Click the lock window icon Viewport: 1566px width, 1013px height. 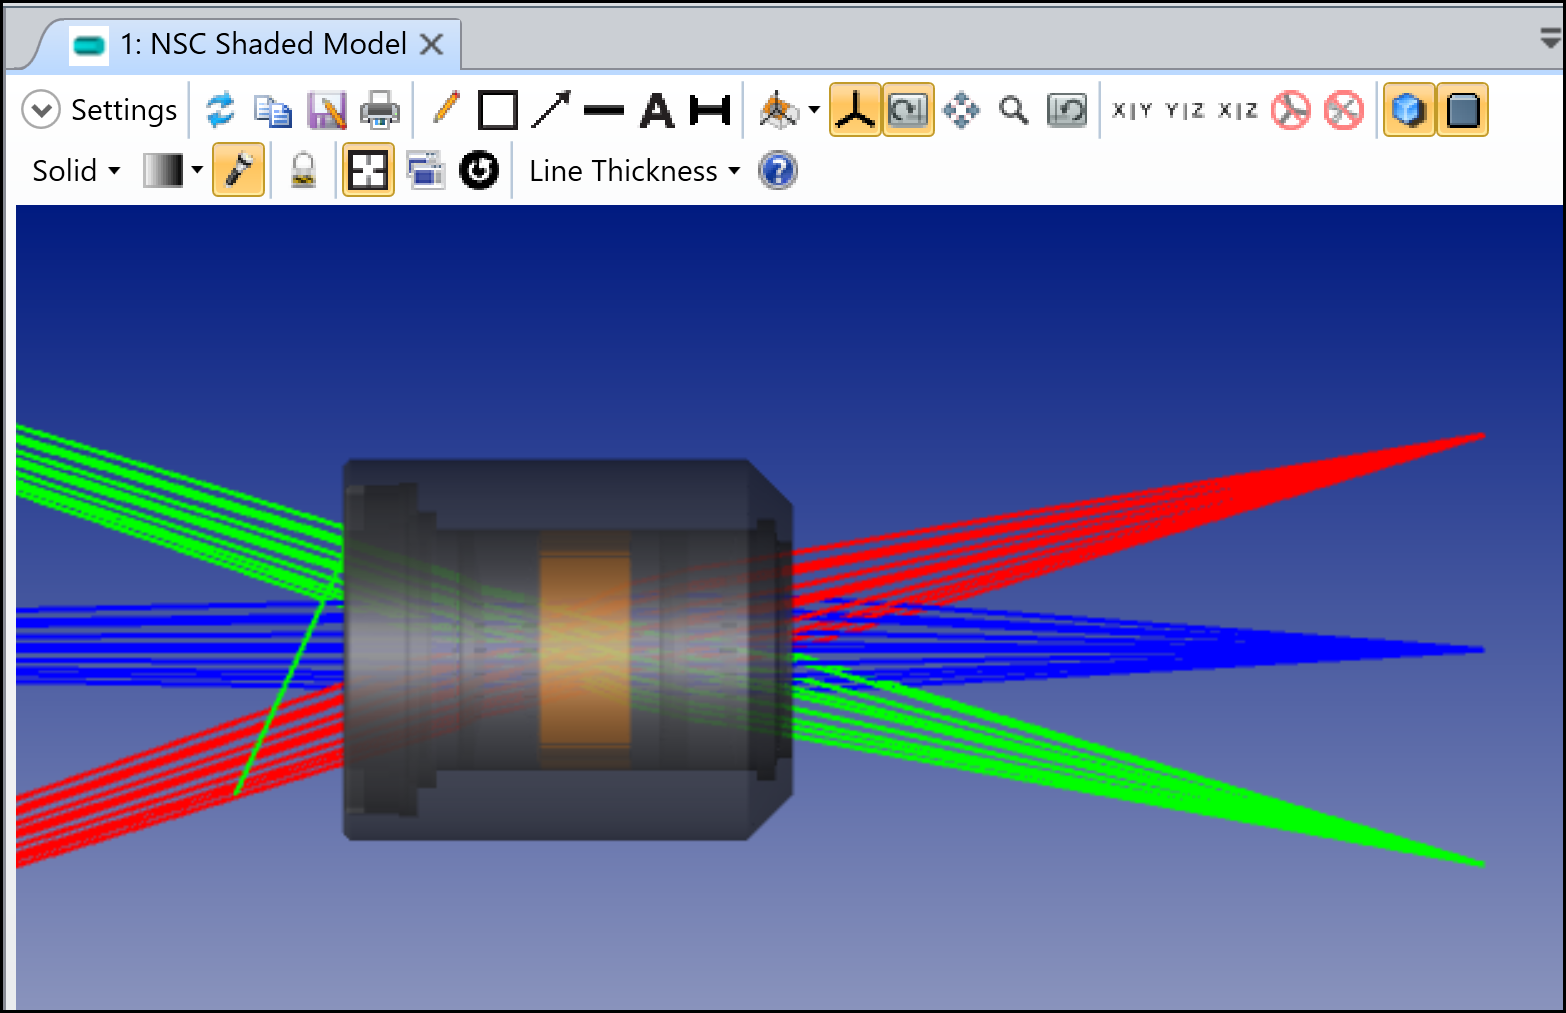[x=303, y=170]
